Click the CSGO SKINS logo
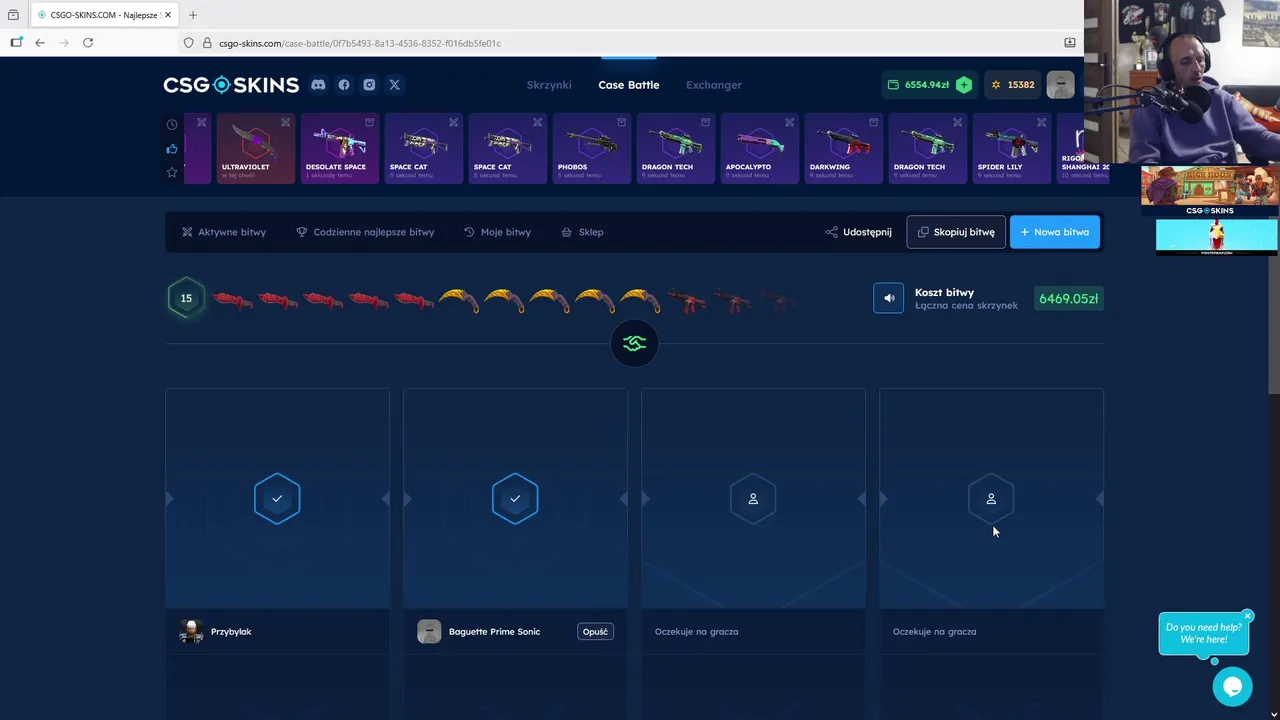This screenshot has width=1280, height=720. point(231,85)
